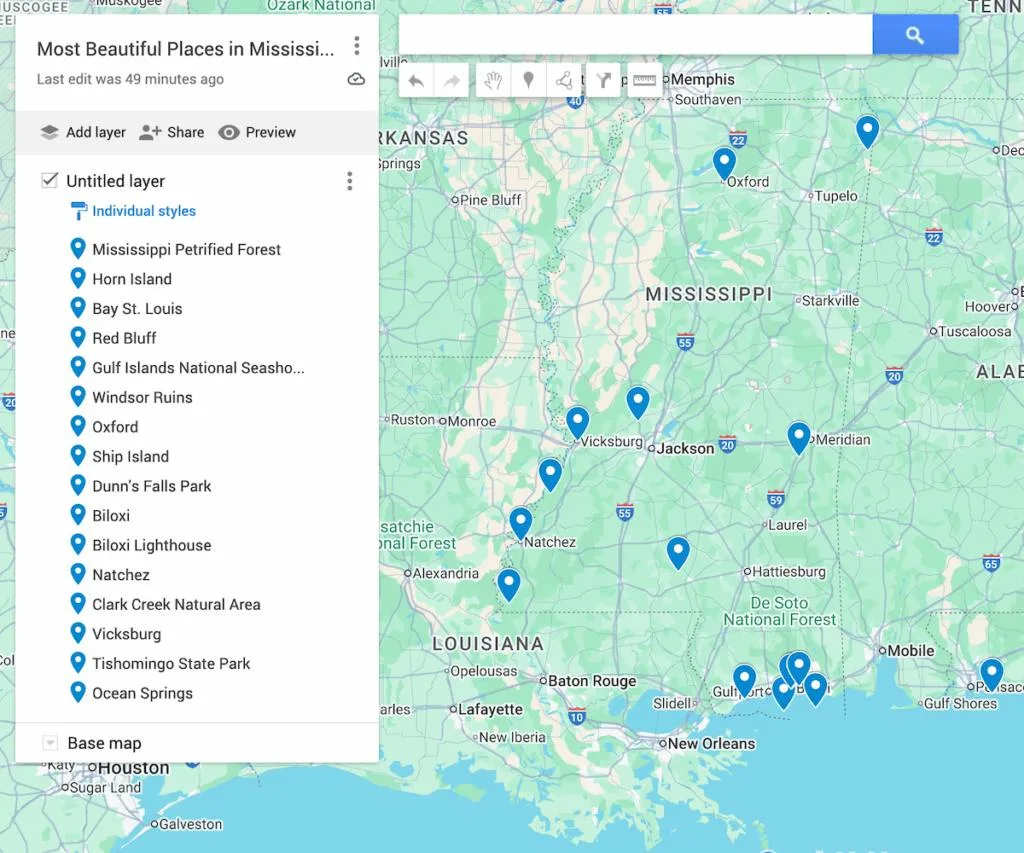Select Windsor Ruins in the list
The image size is (1024, 853).
point(142,397)
